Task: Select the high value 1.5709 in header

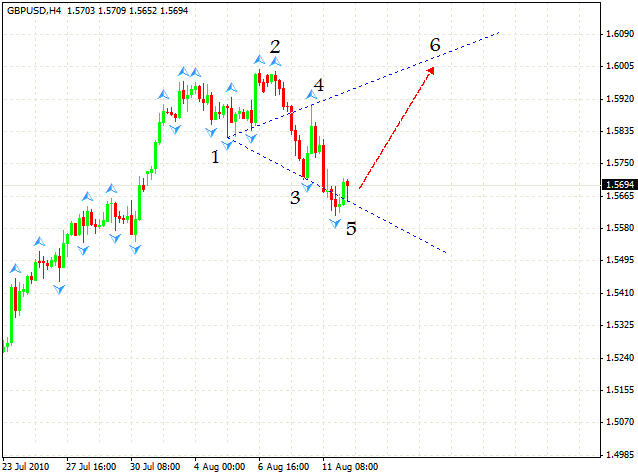Action: 112,11
